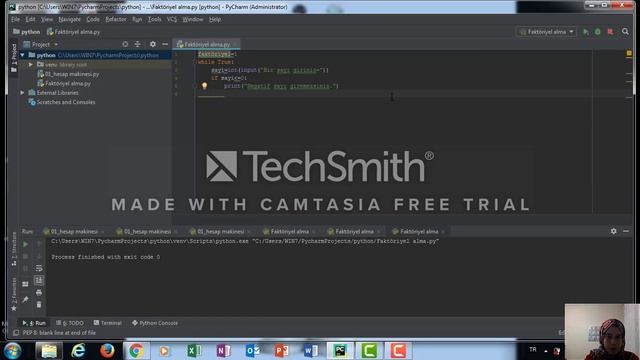640x360 pixels.
Task: Click the python breadcrumb in navigation bar
Action: (x=27, y=32)
